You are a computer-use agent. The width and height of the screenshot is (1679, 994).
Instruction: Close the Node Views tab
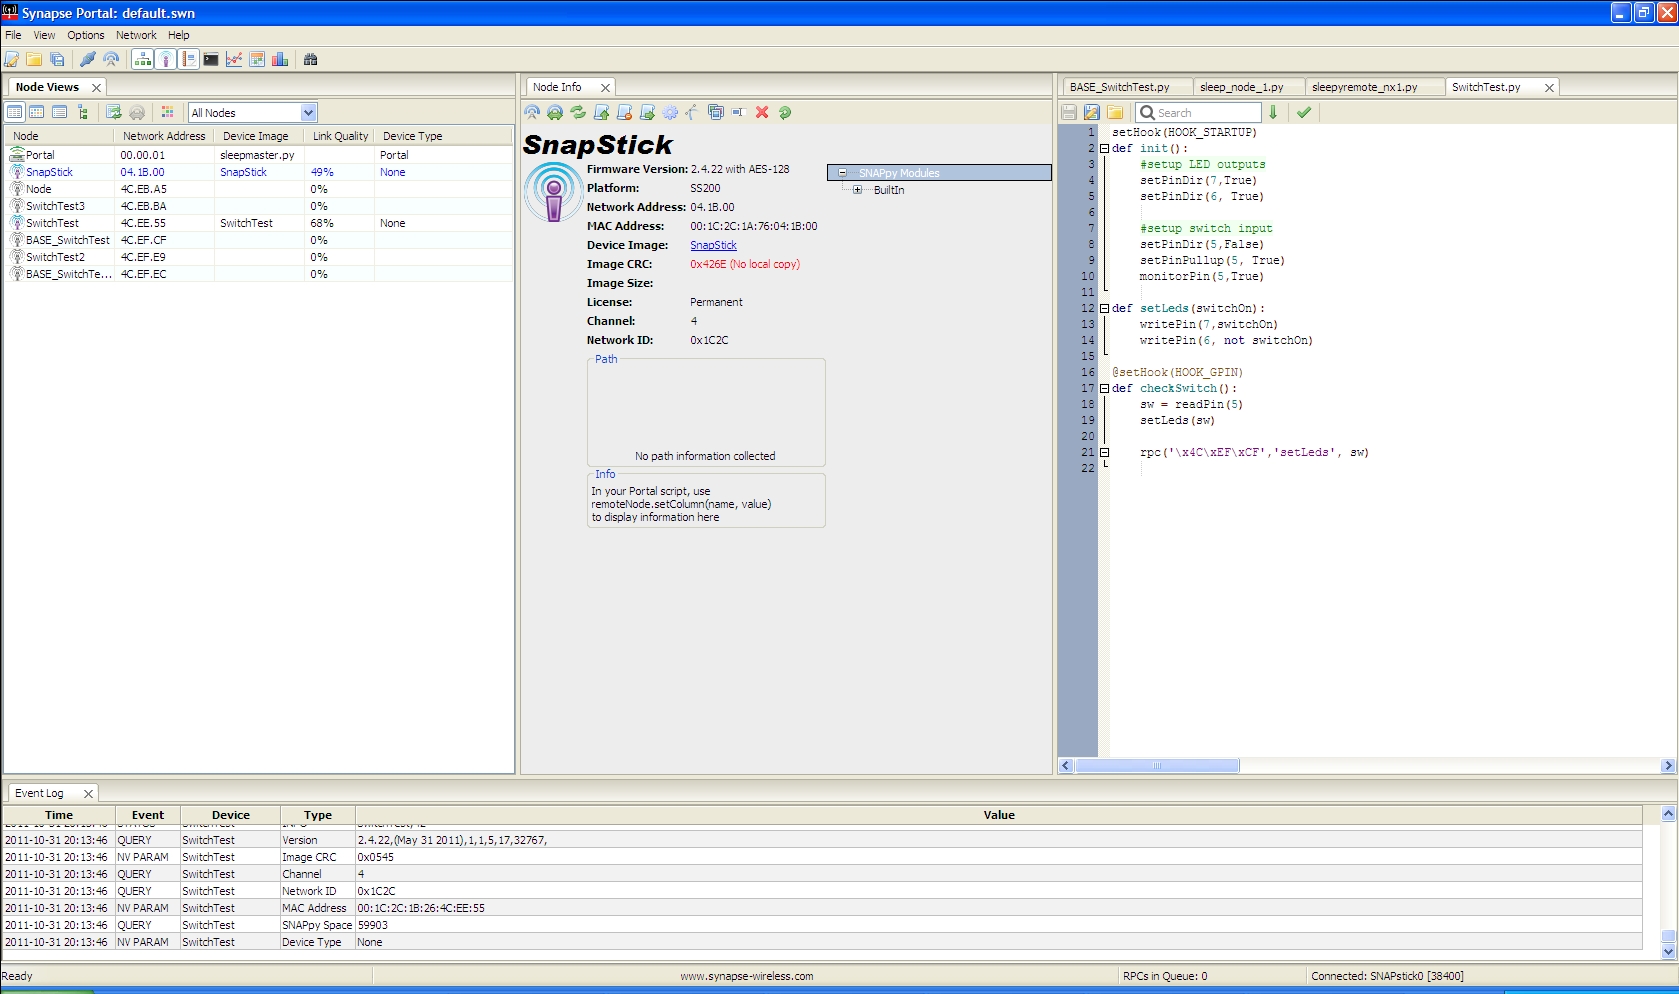96,88
